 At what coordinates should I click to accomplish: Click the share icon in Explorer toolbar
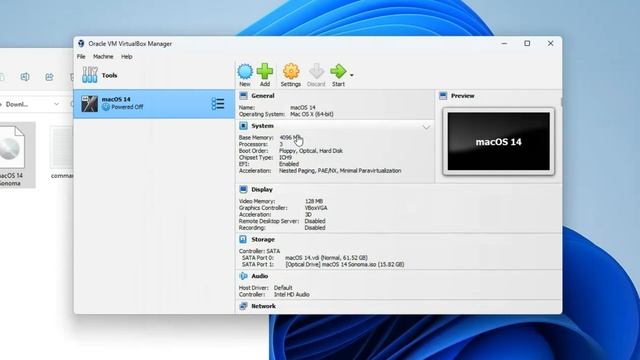point(49,77)
